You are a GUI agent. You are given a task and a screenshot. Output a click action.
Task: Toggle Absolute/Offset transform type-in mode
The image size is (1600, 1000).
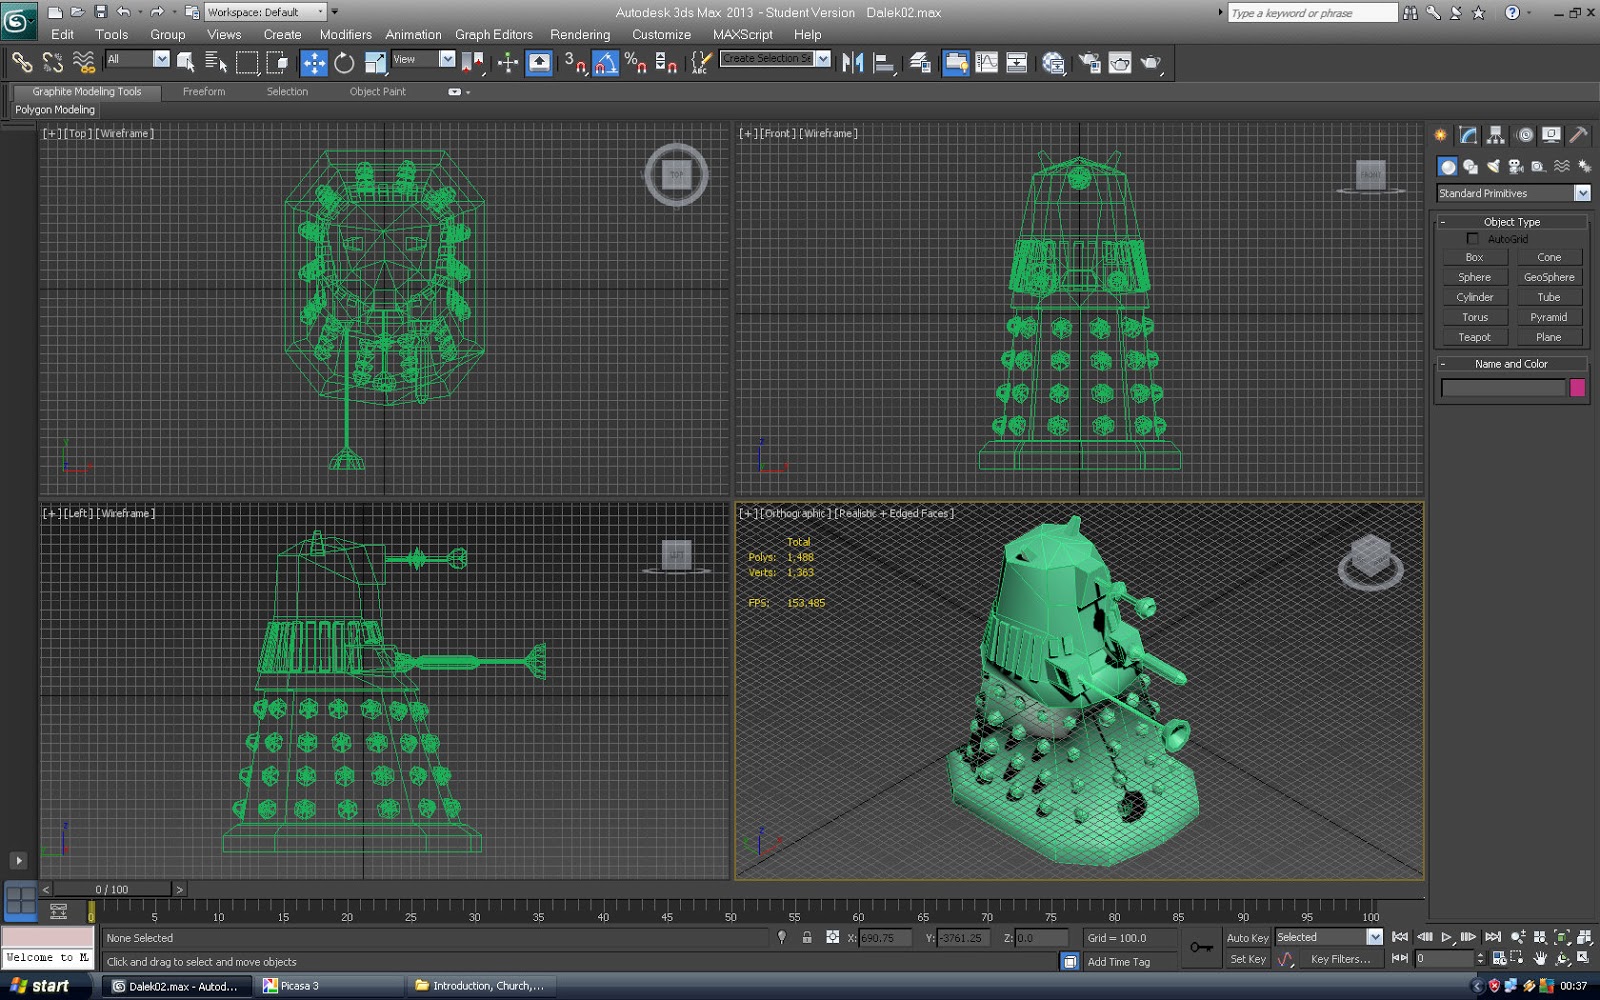click(832, 937)
